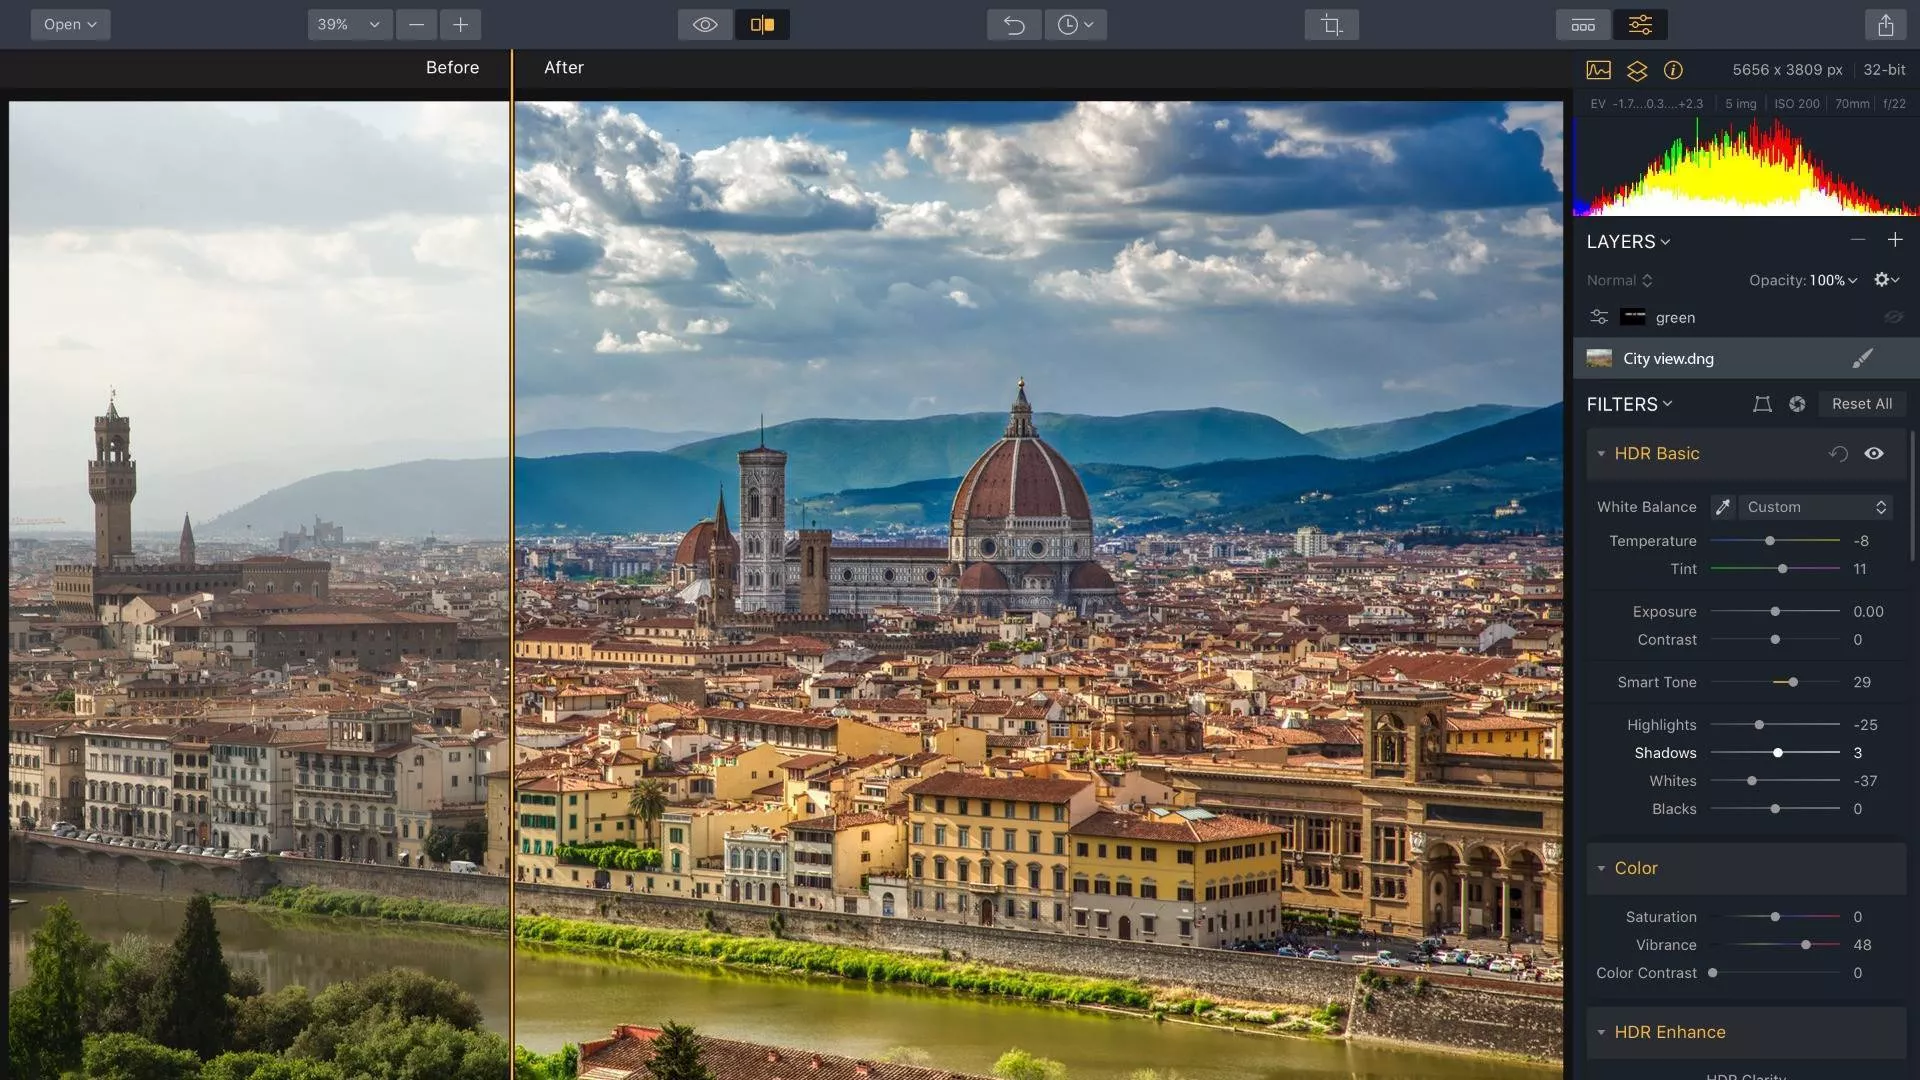Switch to the histogram tab icon
This screenshot has height=1080, width=1920.
1598,70
